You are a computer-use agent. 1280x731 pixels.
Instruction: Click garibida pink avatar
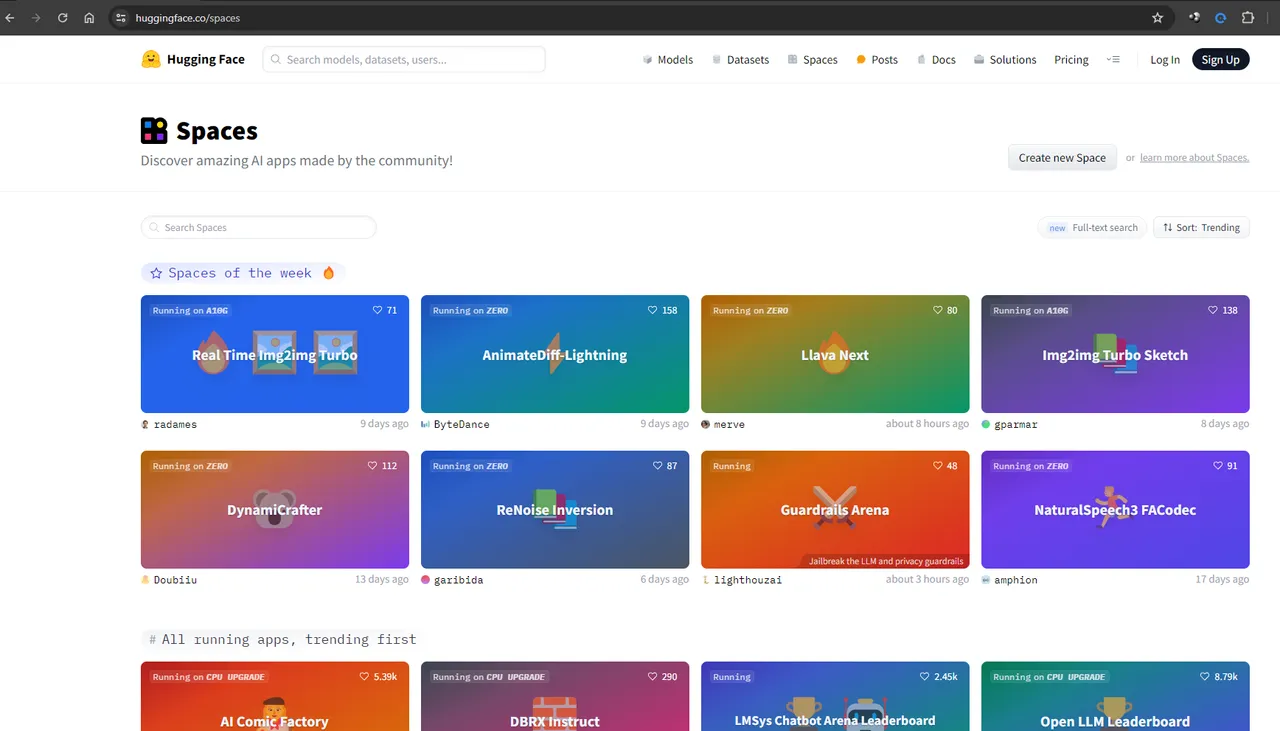426,580
